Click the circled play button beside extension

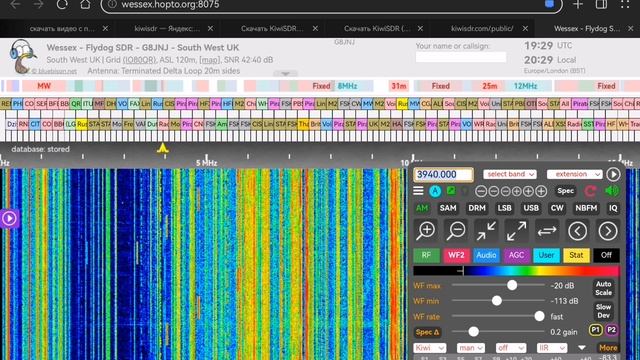[613, 174]
